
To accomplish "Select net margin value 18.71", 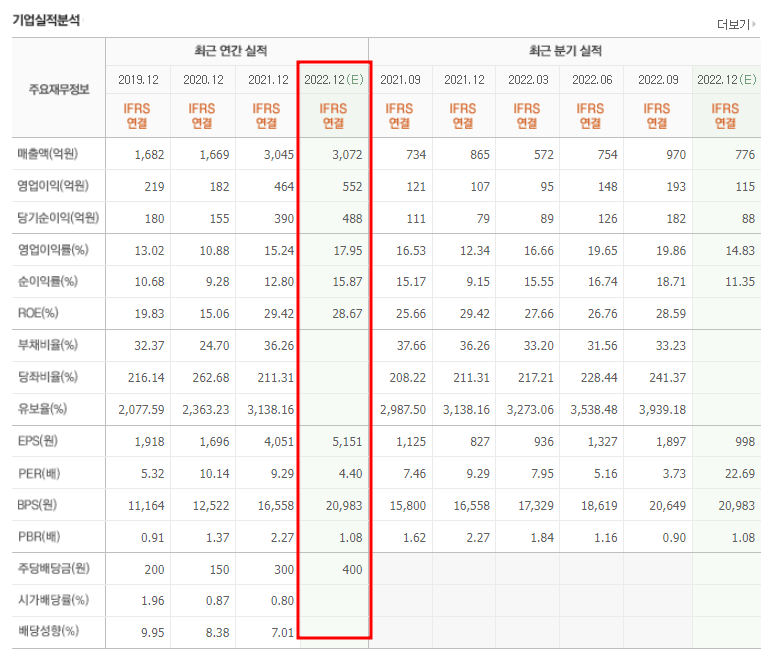I will pos(671,282).
